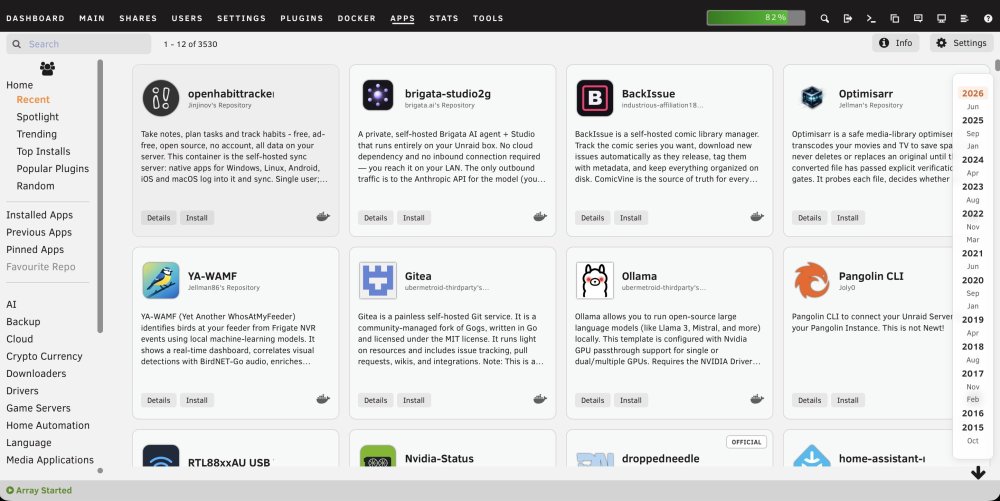Select Game Servers category
Screen dimensions: 1000x501
[x=38, y=408]
